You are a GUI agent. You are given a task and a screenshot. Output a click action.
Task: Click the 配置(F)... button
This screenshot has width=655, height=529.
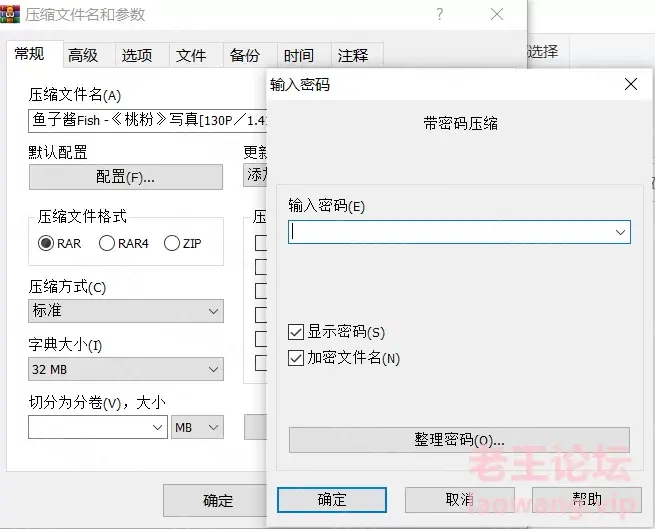(x=126, y=177)
